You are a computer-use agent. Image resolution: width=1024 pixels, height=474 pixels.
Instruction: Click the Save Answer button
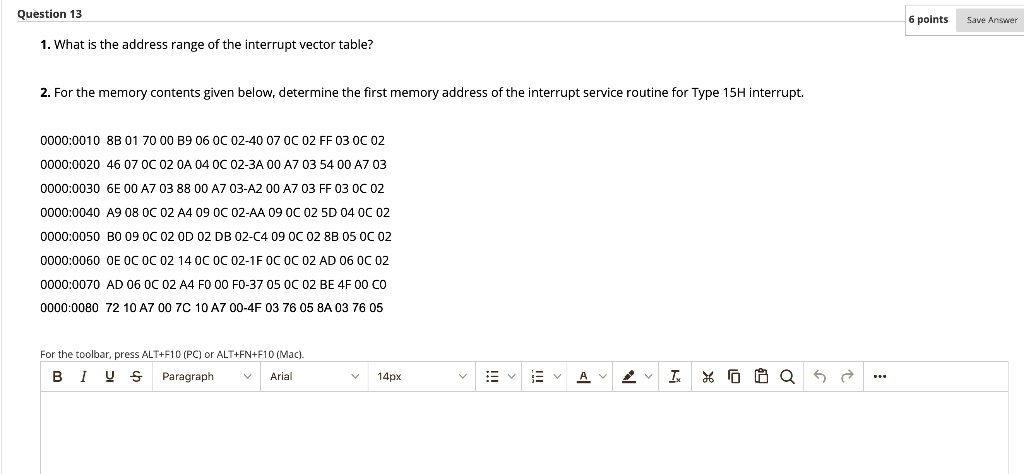tap(992, 20)
